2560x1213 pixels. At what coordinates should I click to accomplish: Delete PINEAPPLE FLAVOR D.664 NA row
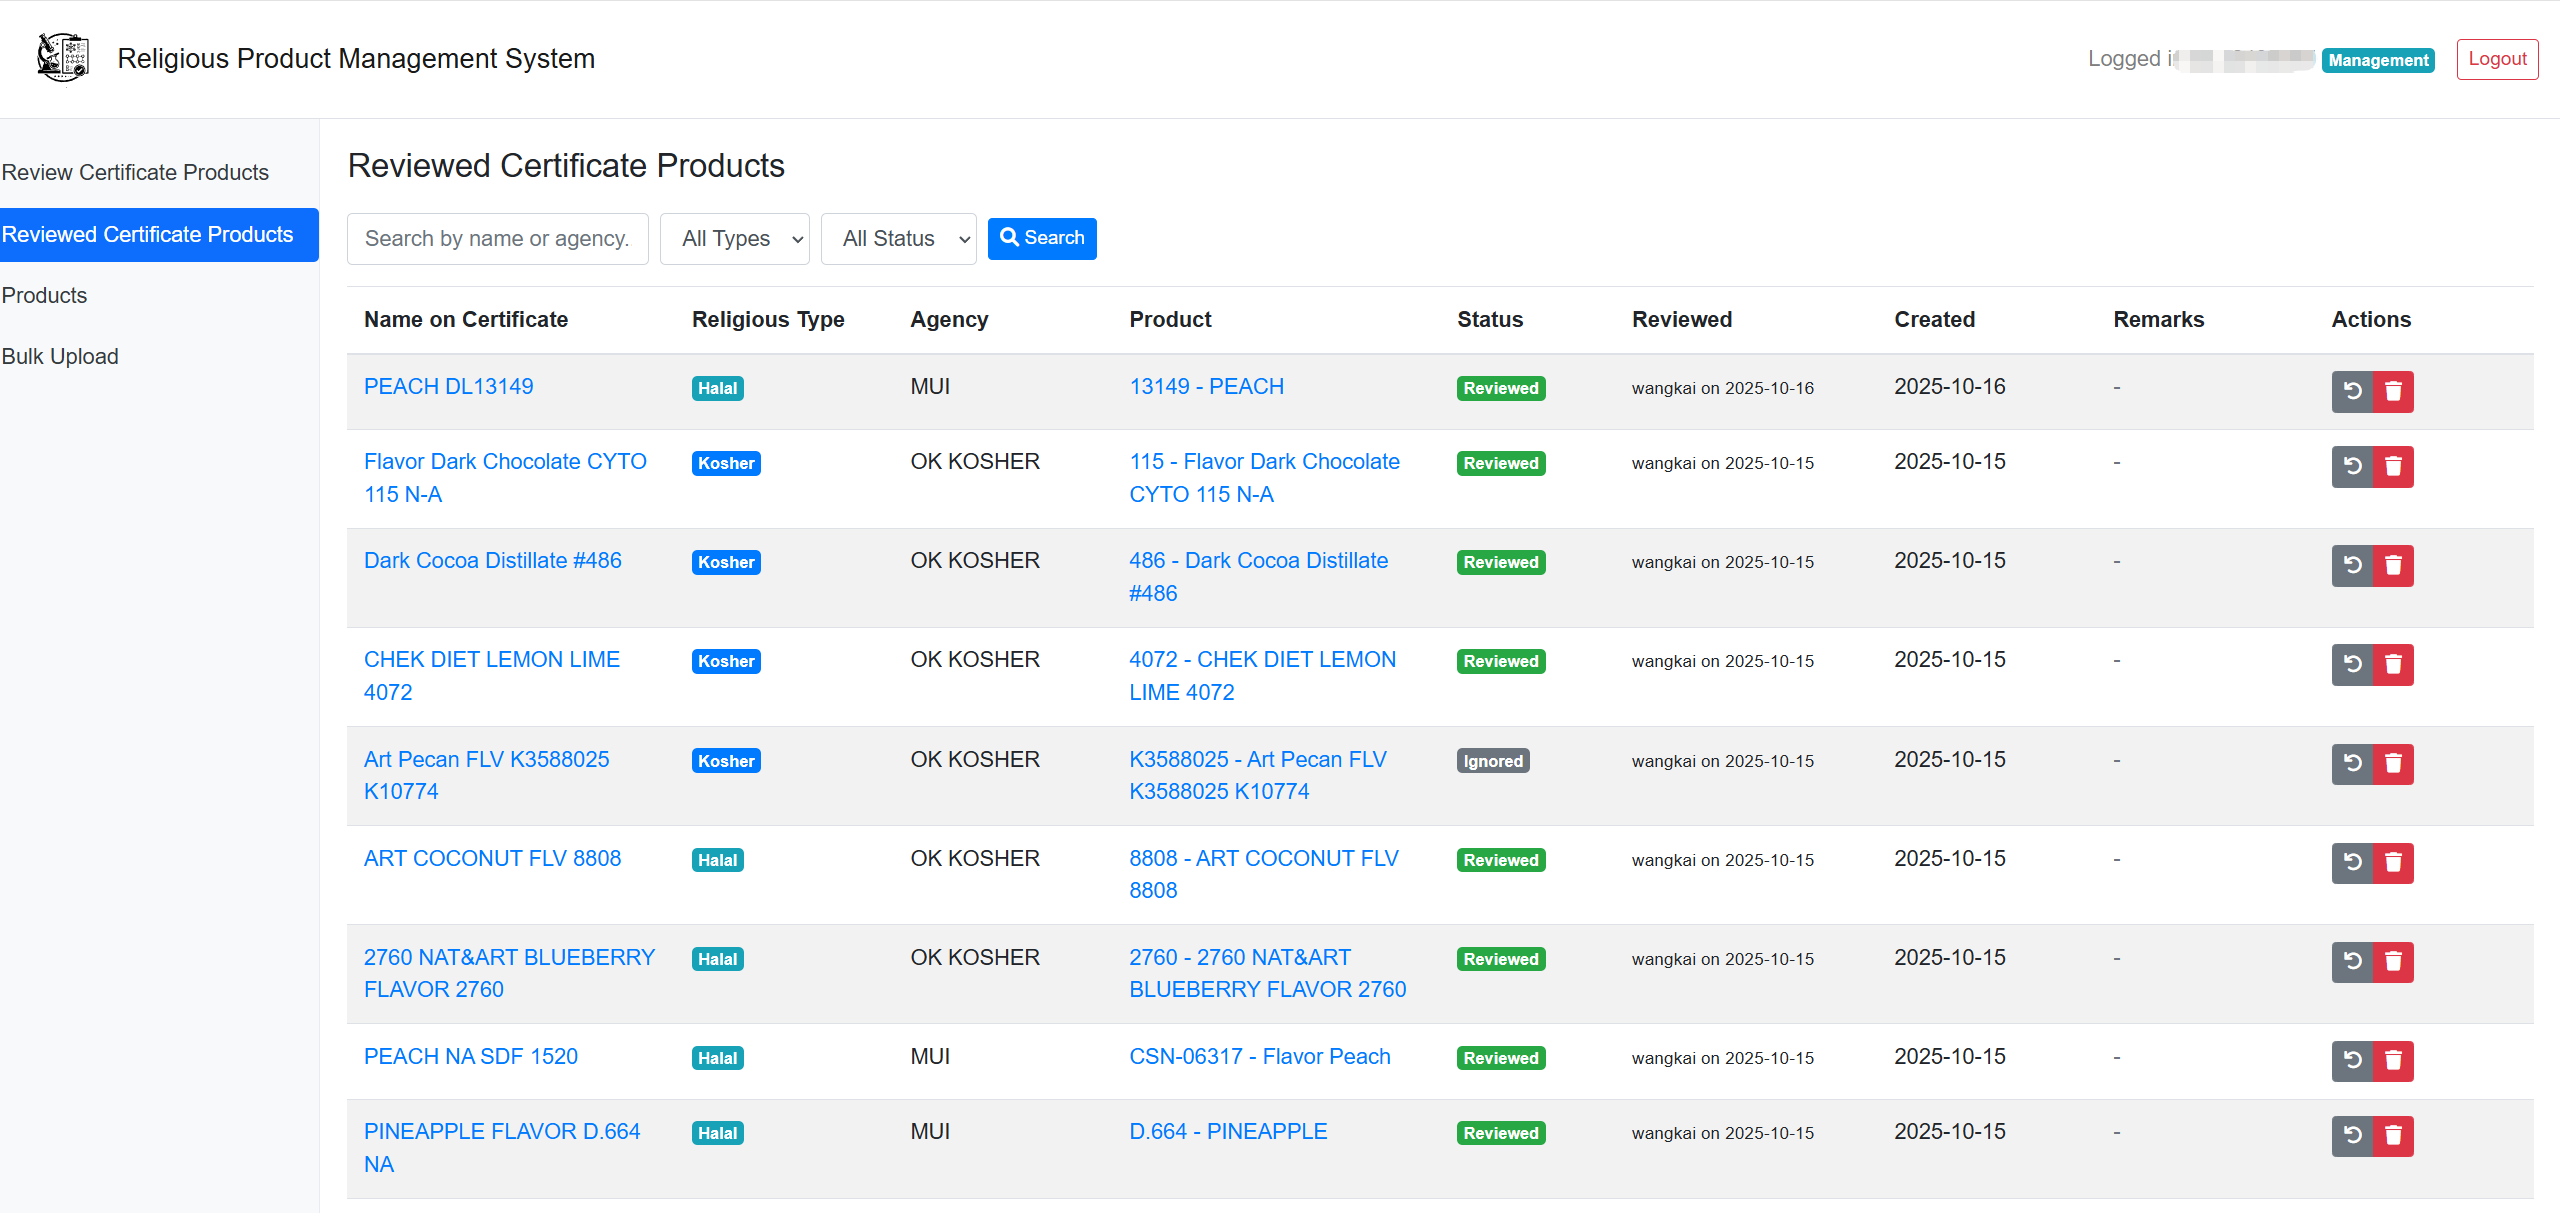click(x=2393, y=1136)
